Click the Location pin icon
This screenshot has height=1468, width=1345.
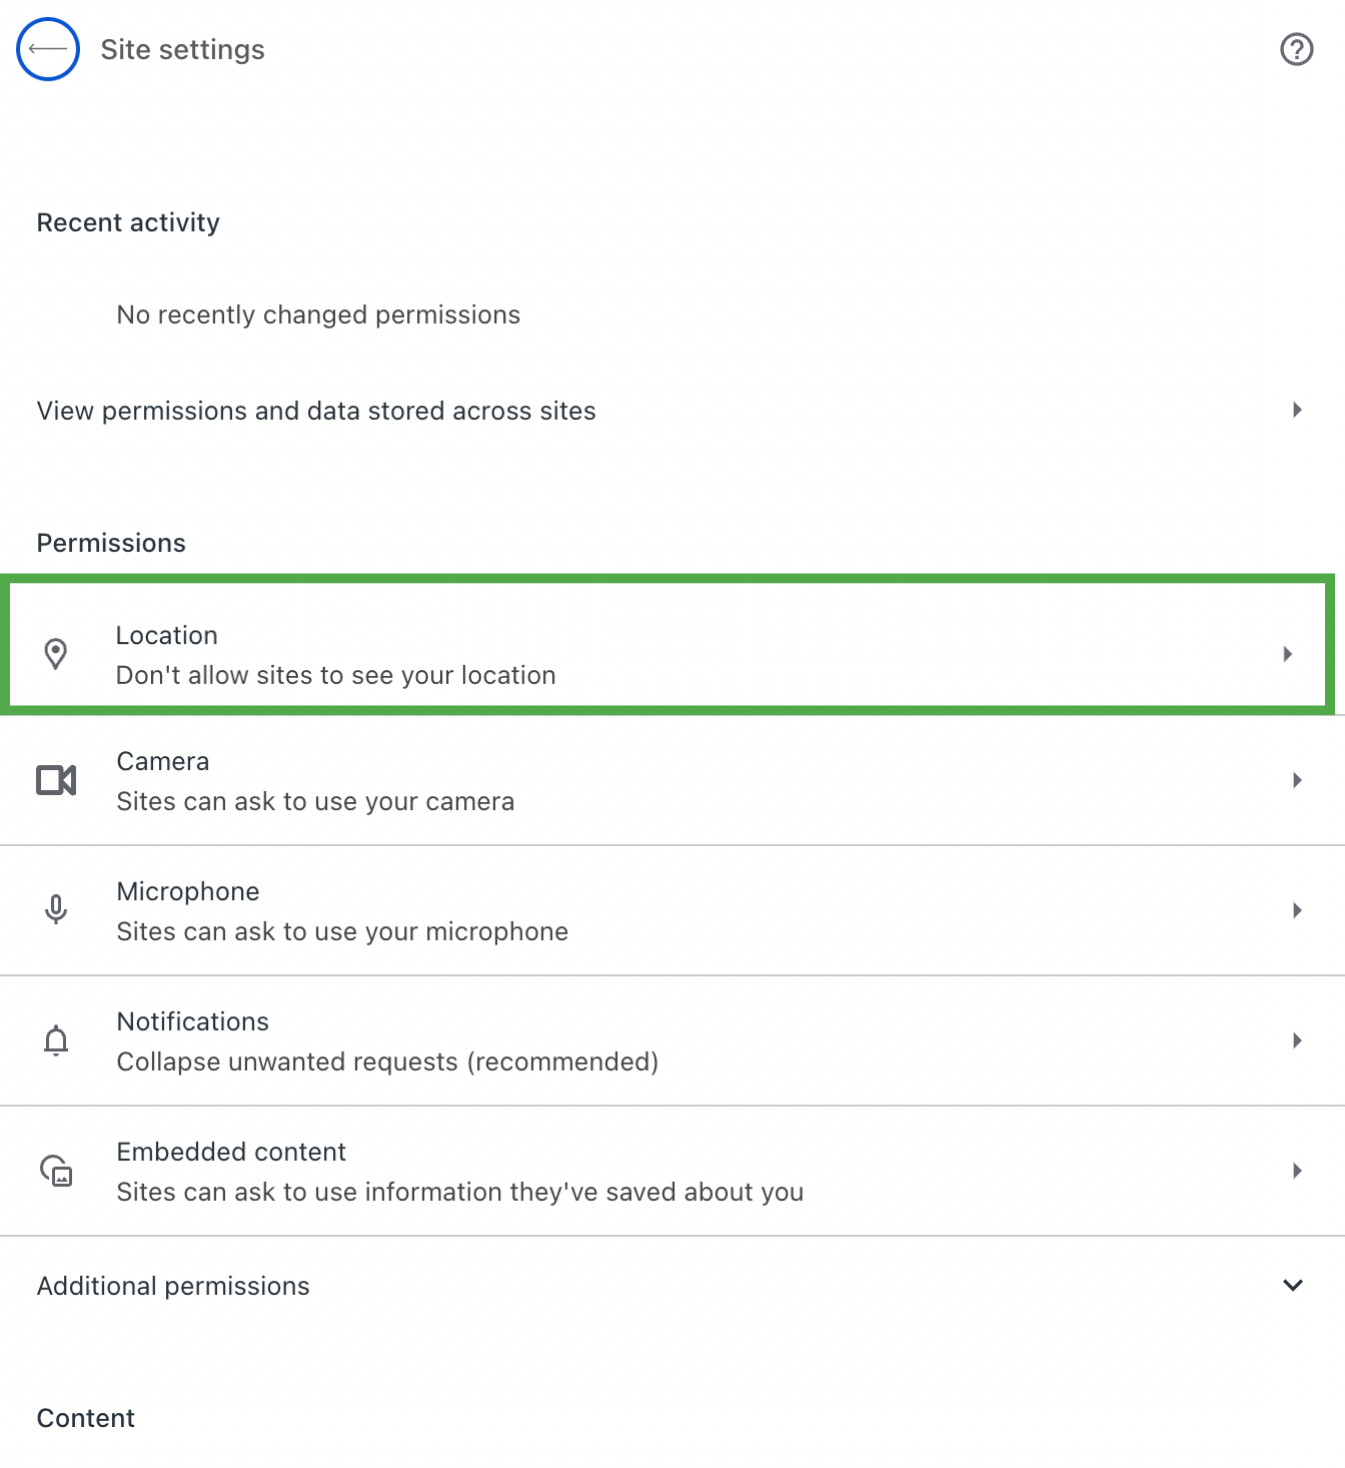coord(56,654)
